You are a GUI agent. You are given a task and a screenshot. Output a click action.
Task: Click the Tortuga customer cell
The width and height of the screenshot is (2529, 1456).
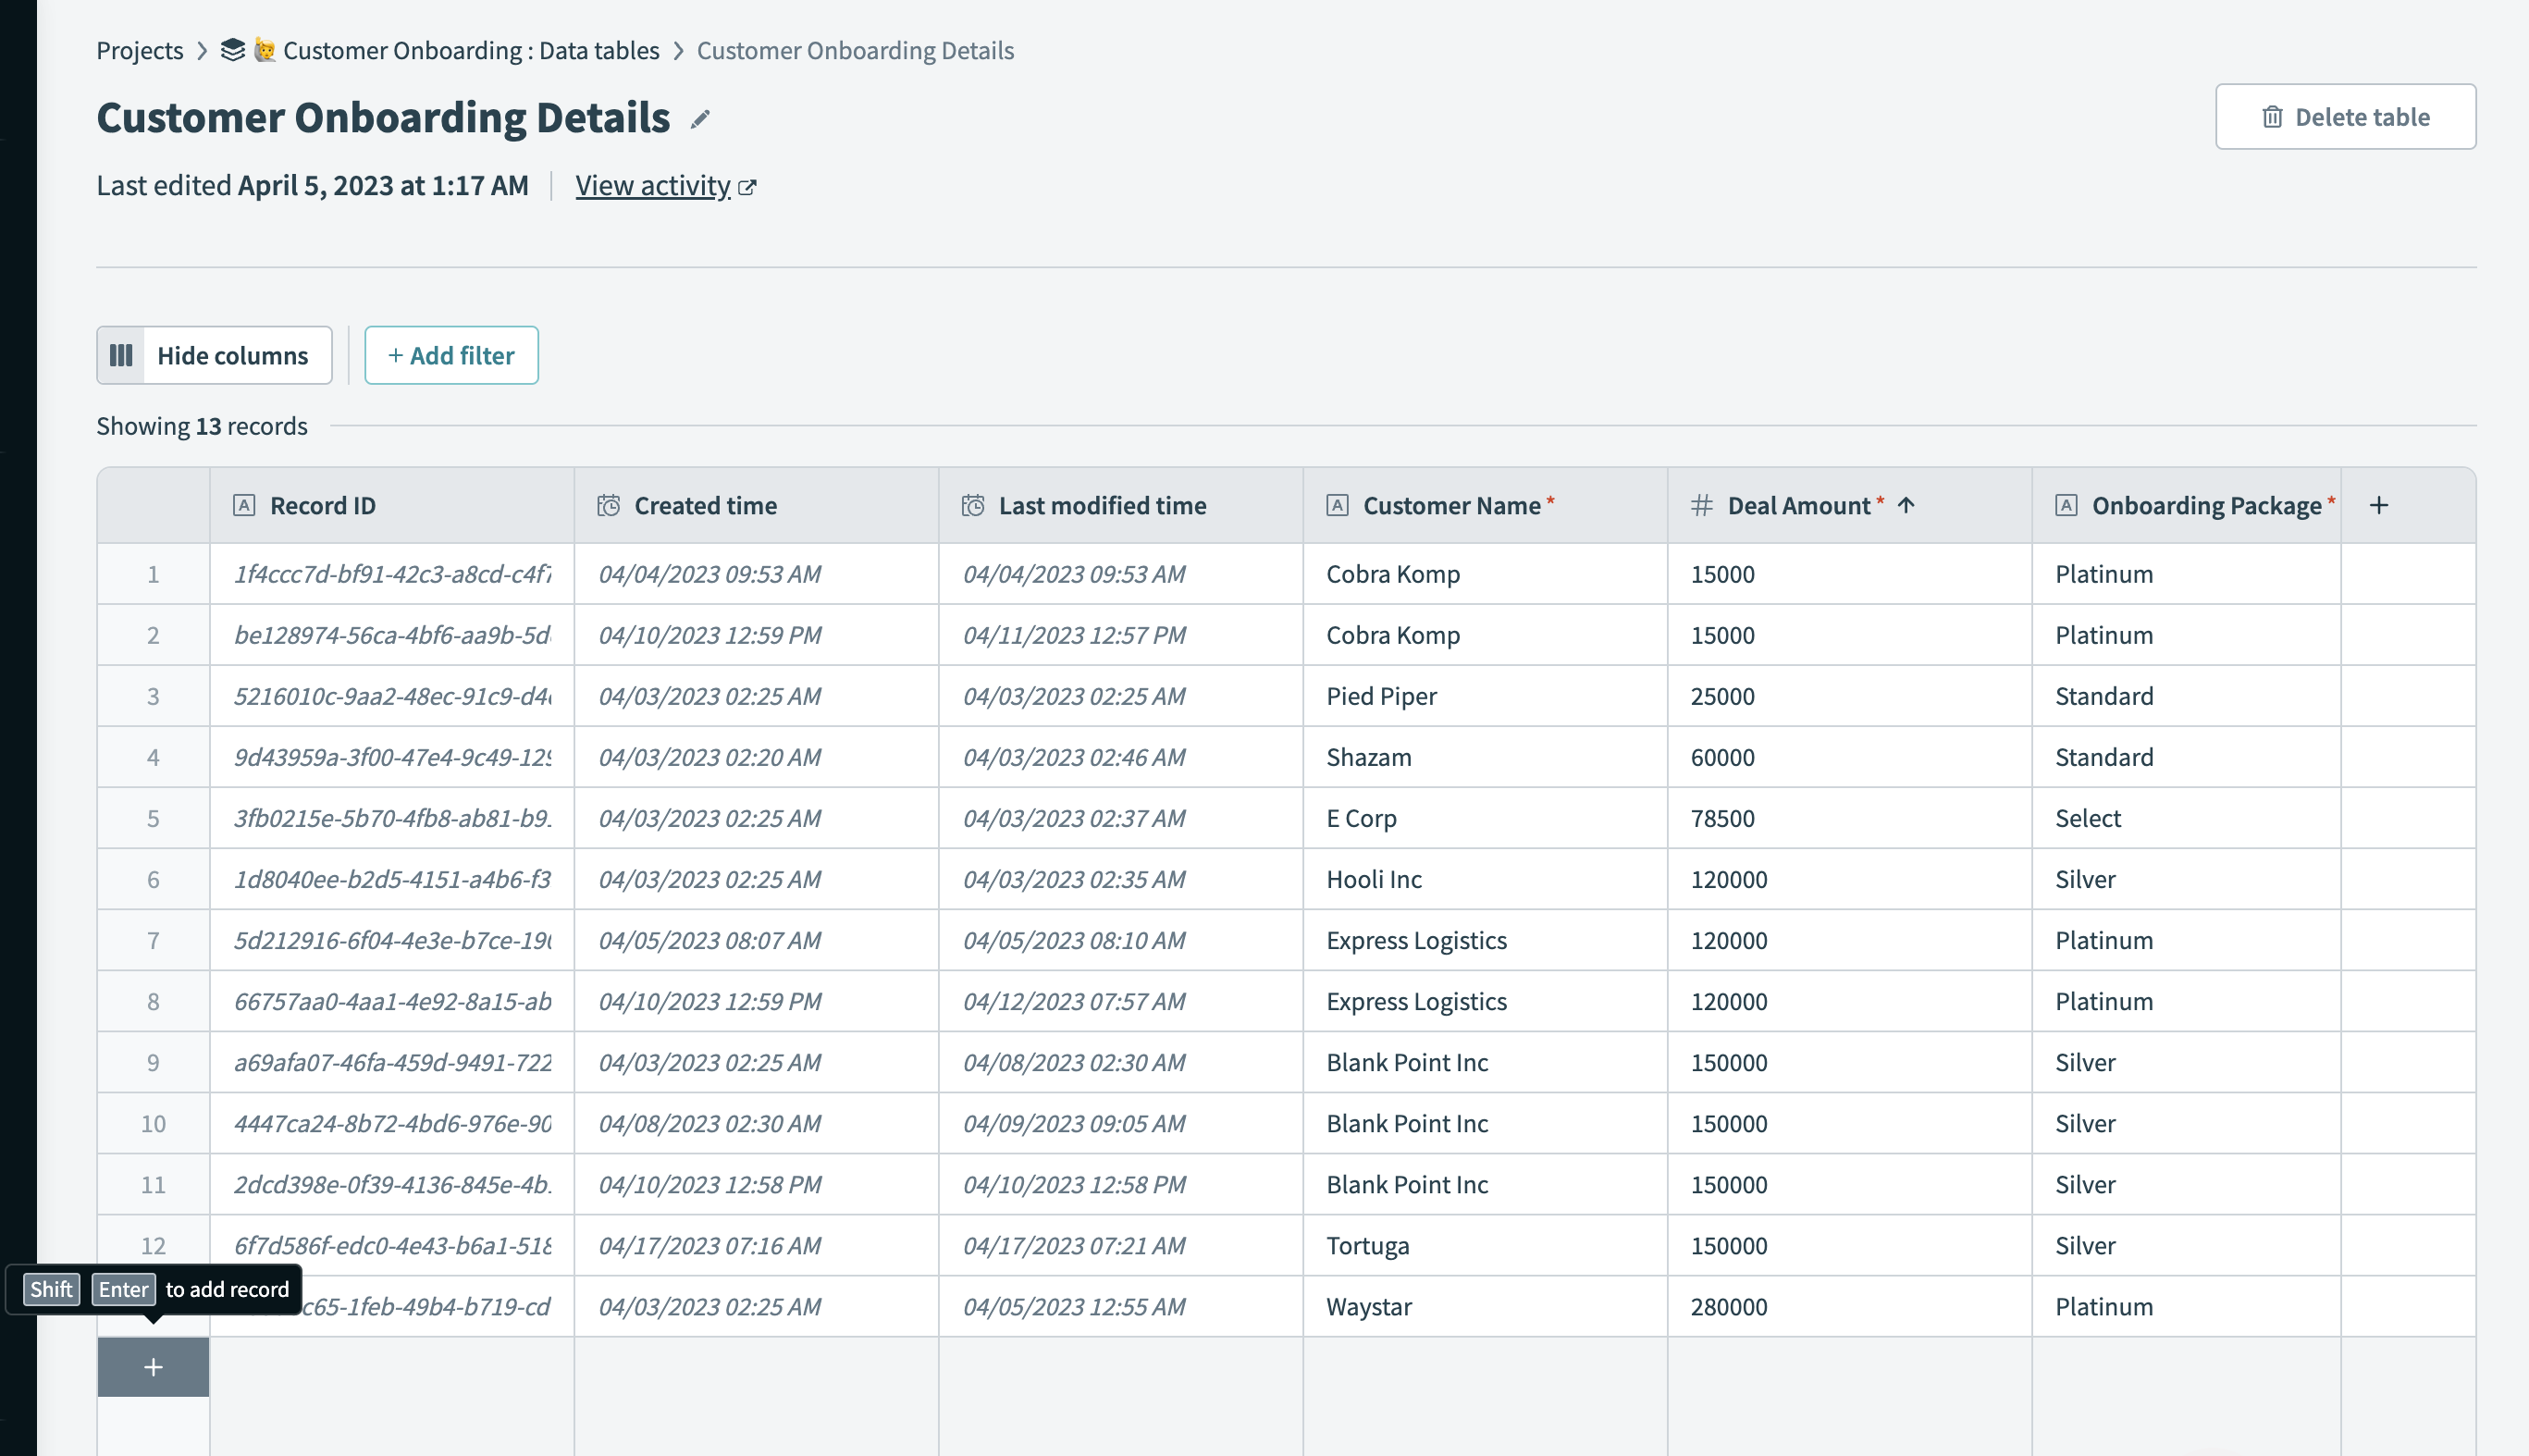[1485, 1245]
